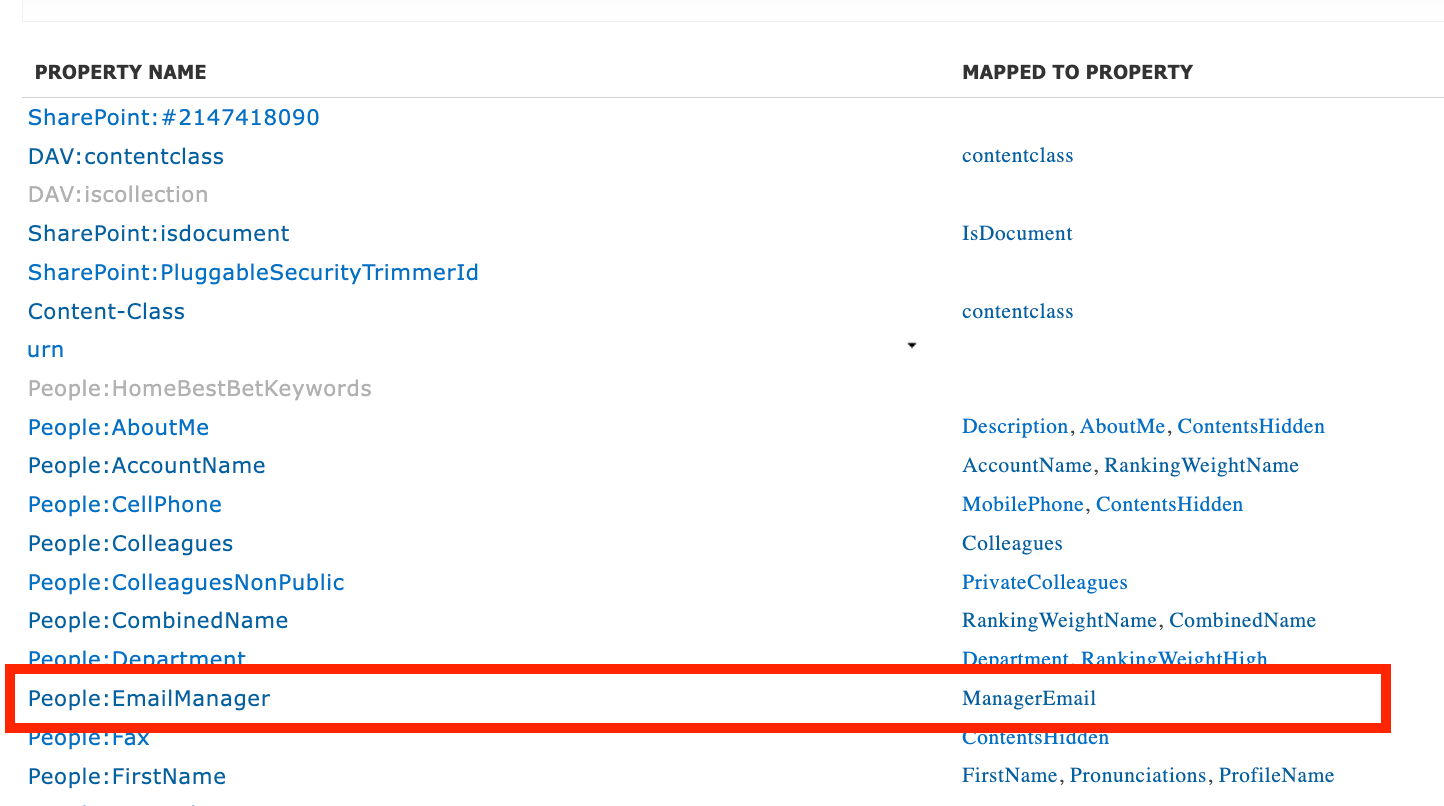The height and width of the screenshot is (806, 1444).
Task: Open the SharePoint:isdocument crawled property
Action: coord(159,233)
